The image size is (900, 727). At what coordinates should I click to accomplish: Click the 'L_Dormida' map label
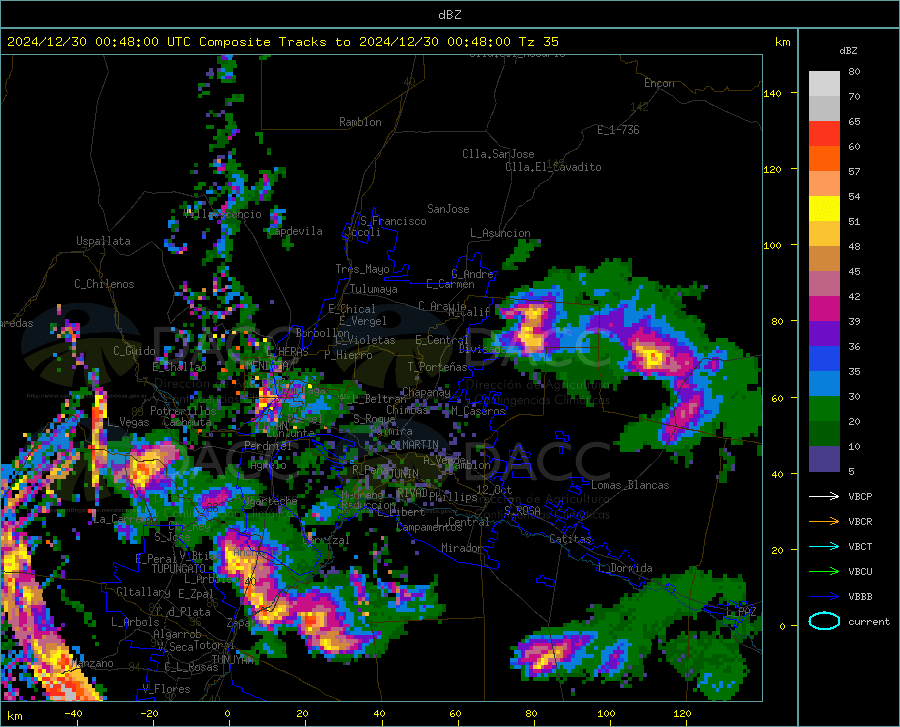tap(624, 568)
